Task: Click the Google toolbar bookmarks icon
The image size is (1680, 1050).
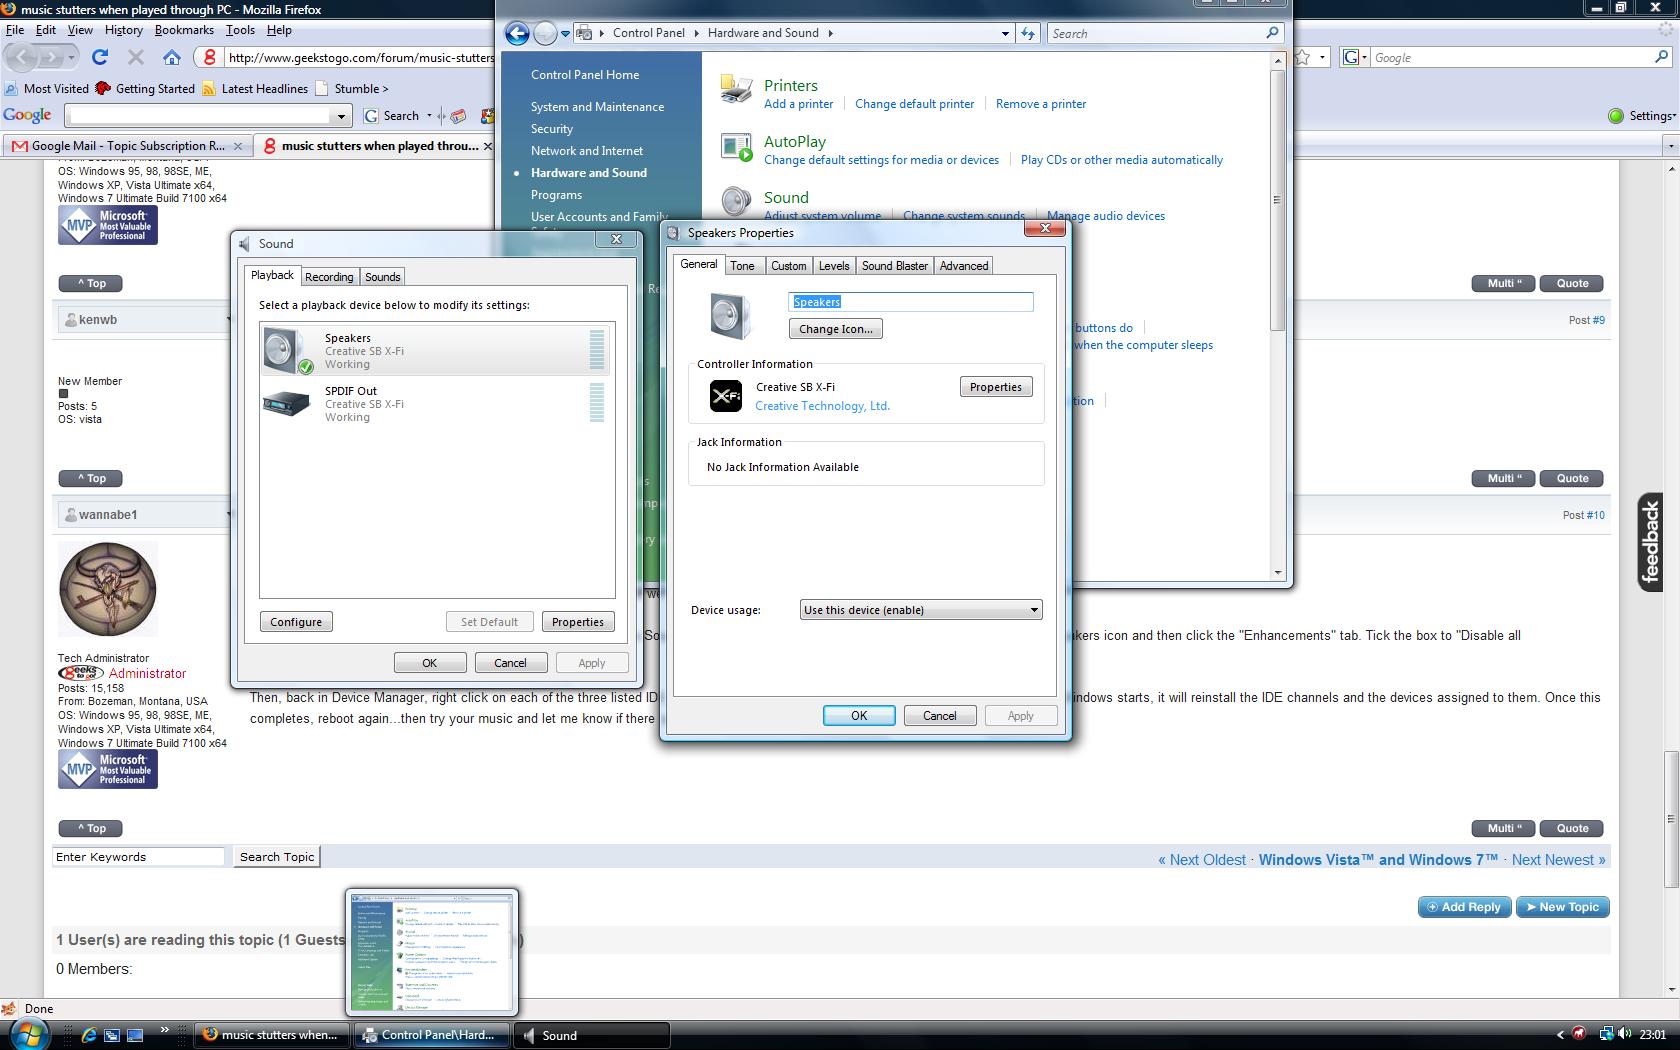Action: click(x=458, y=116)
